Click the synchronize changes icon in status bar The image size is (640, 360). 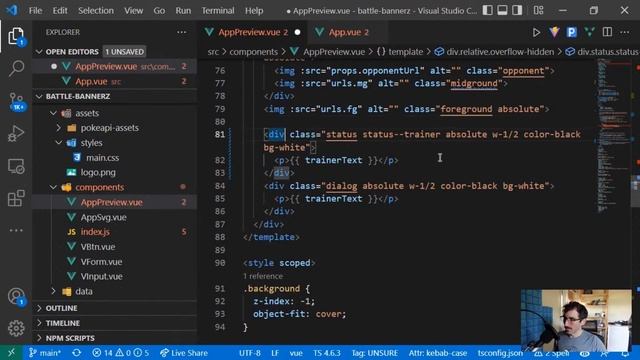[76, 353]
